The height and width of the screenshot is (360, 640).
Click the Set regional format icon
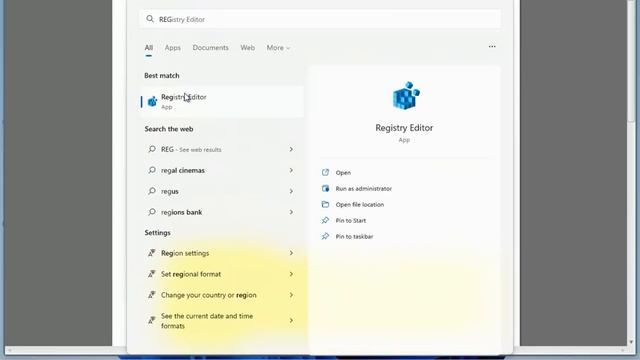151,274
